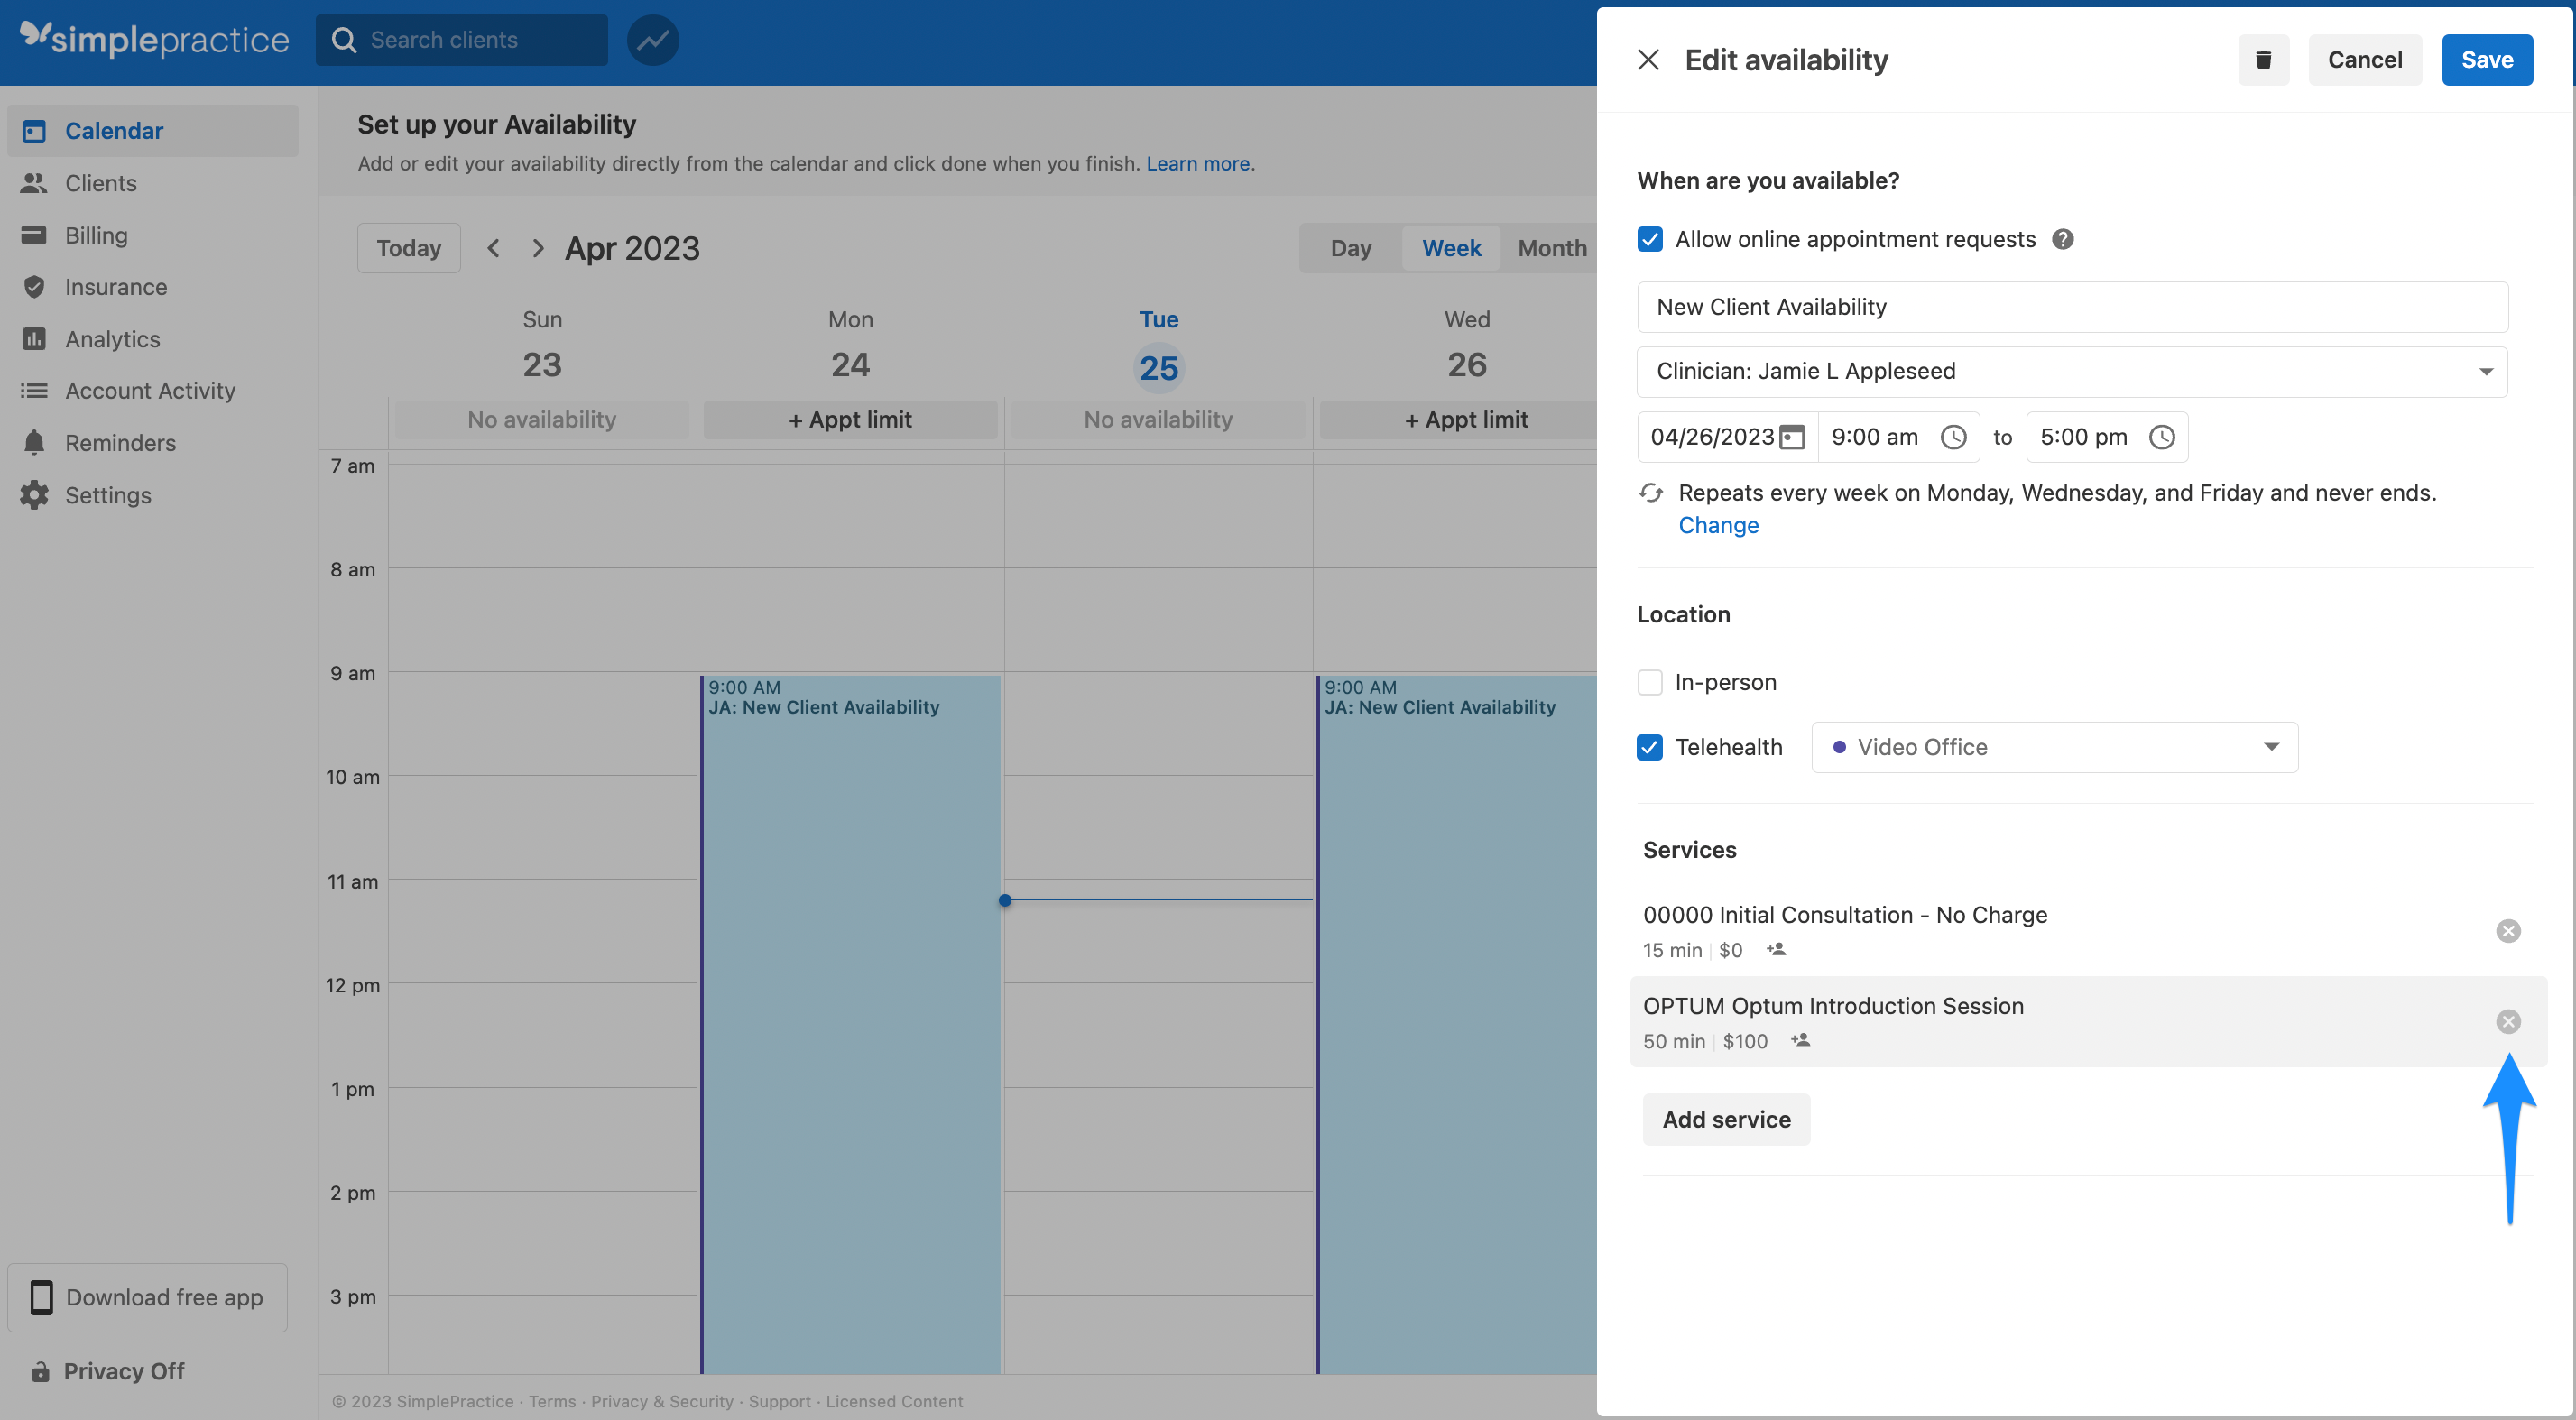Click the Add service button

1726,1119
